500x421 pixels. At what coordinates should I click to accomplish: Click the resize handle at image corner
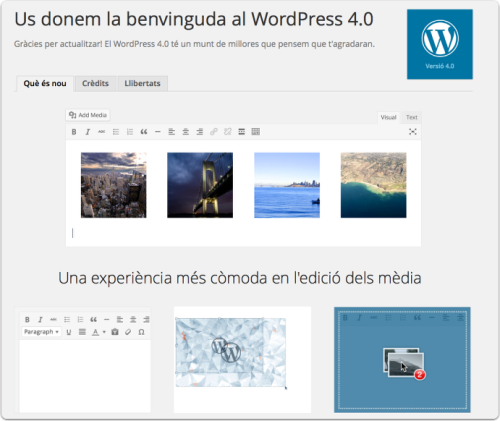[286, 387]
